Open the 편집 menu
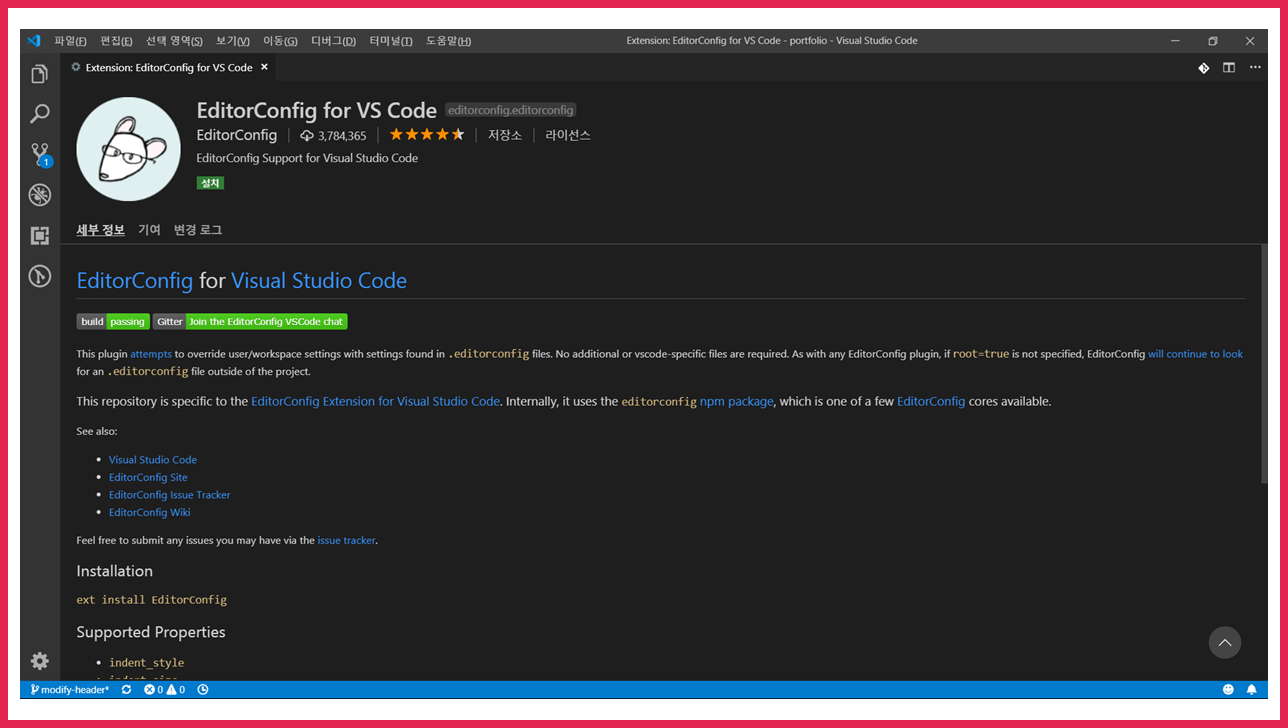This screenshot has width=1288, height=728. click(x=116, y=41)
